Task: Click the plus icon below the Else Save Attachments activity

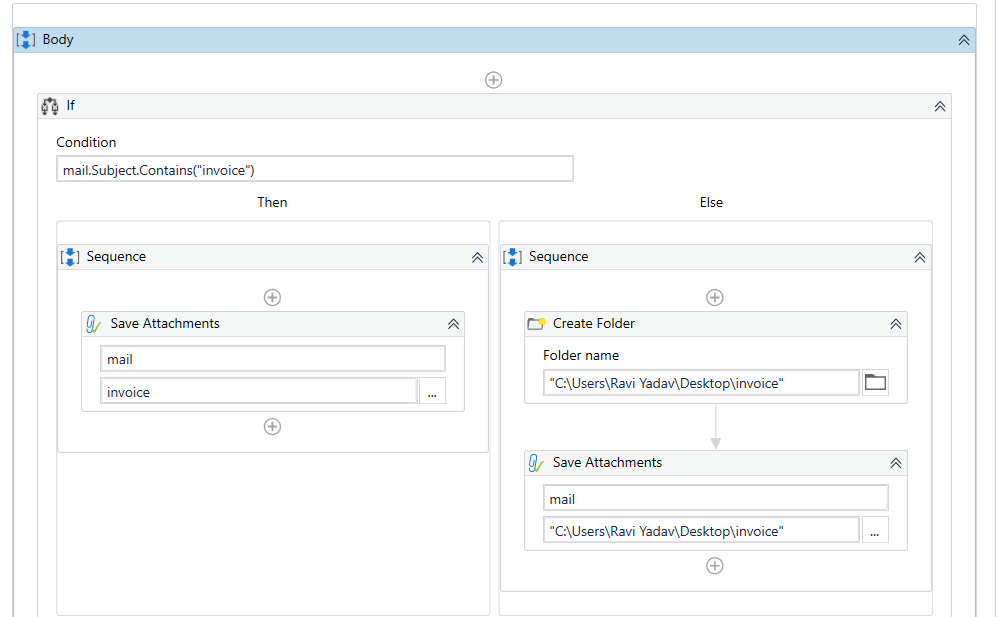Action: tap(714, 565)
